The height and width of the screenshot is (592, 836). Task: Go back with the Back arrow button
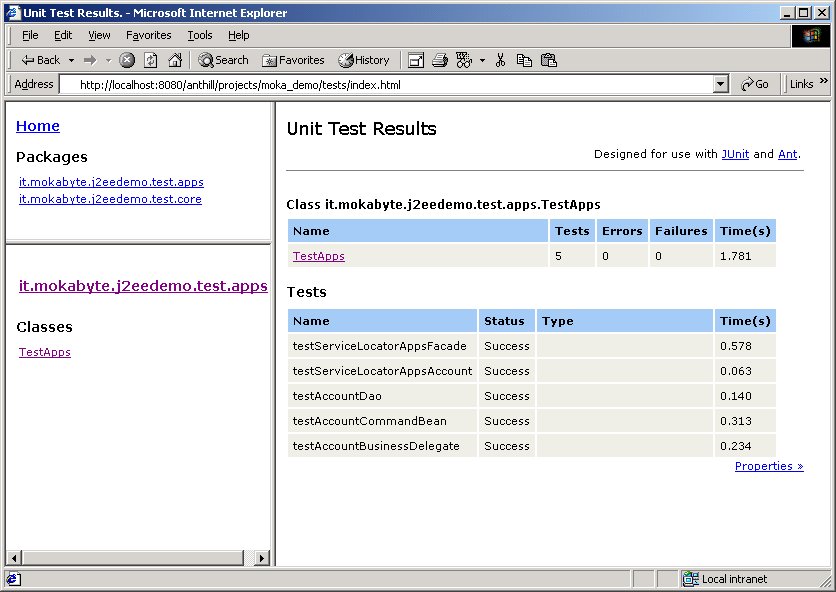(x=41, y=60)
